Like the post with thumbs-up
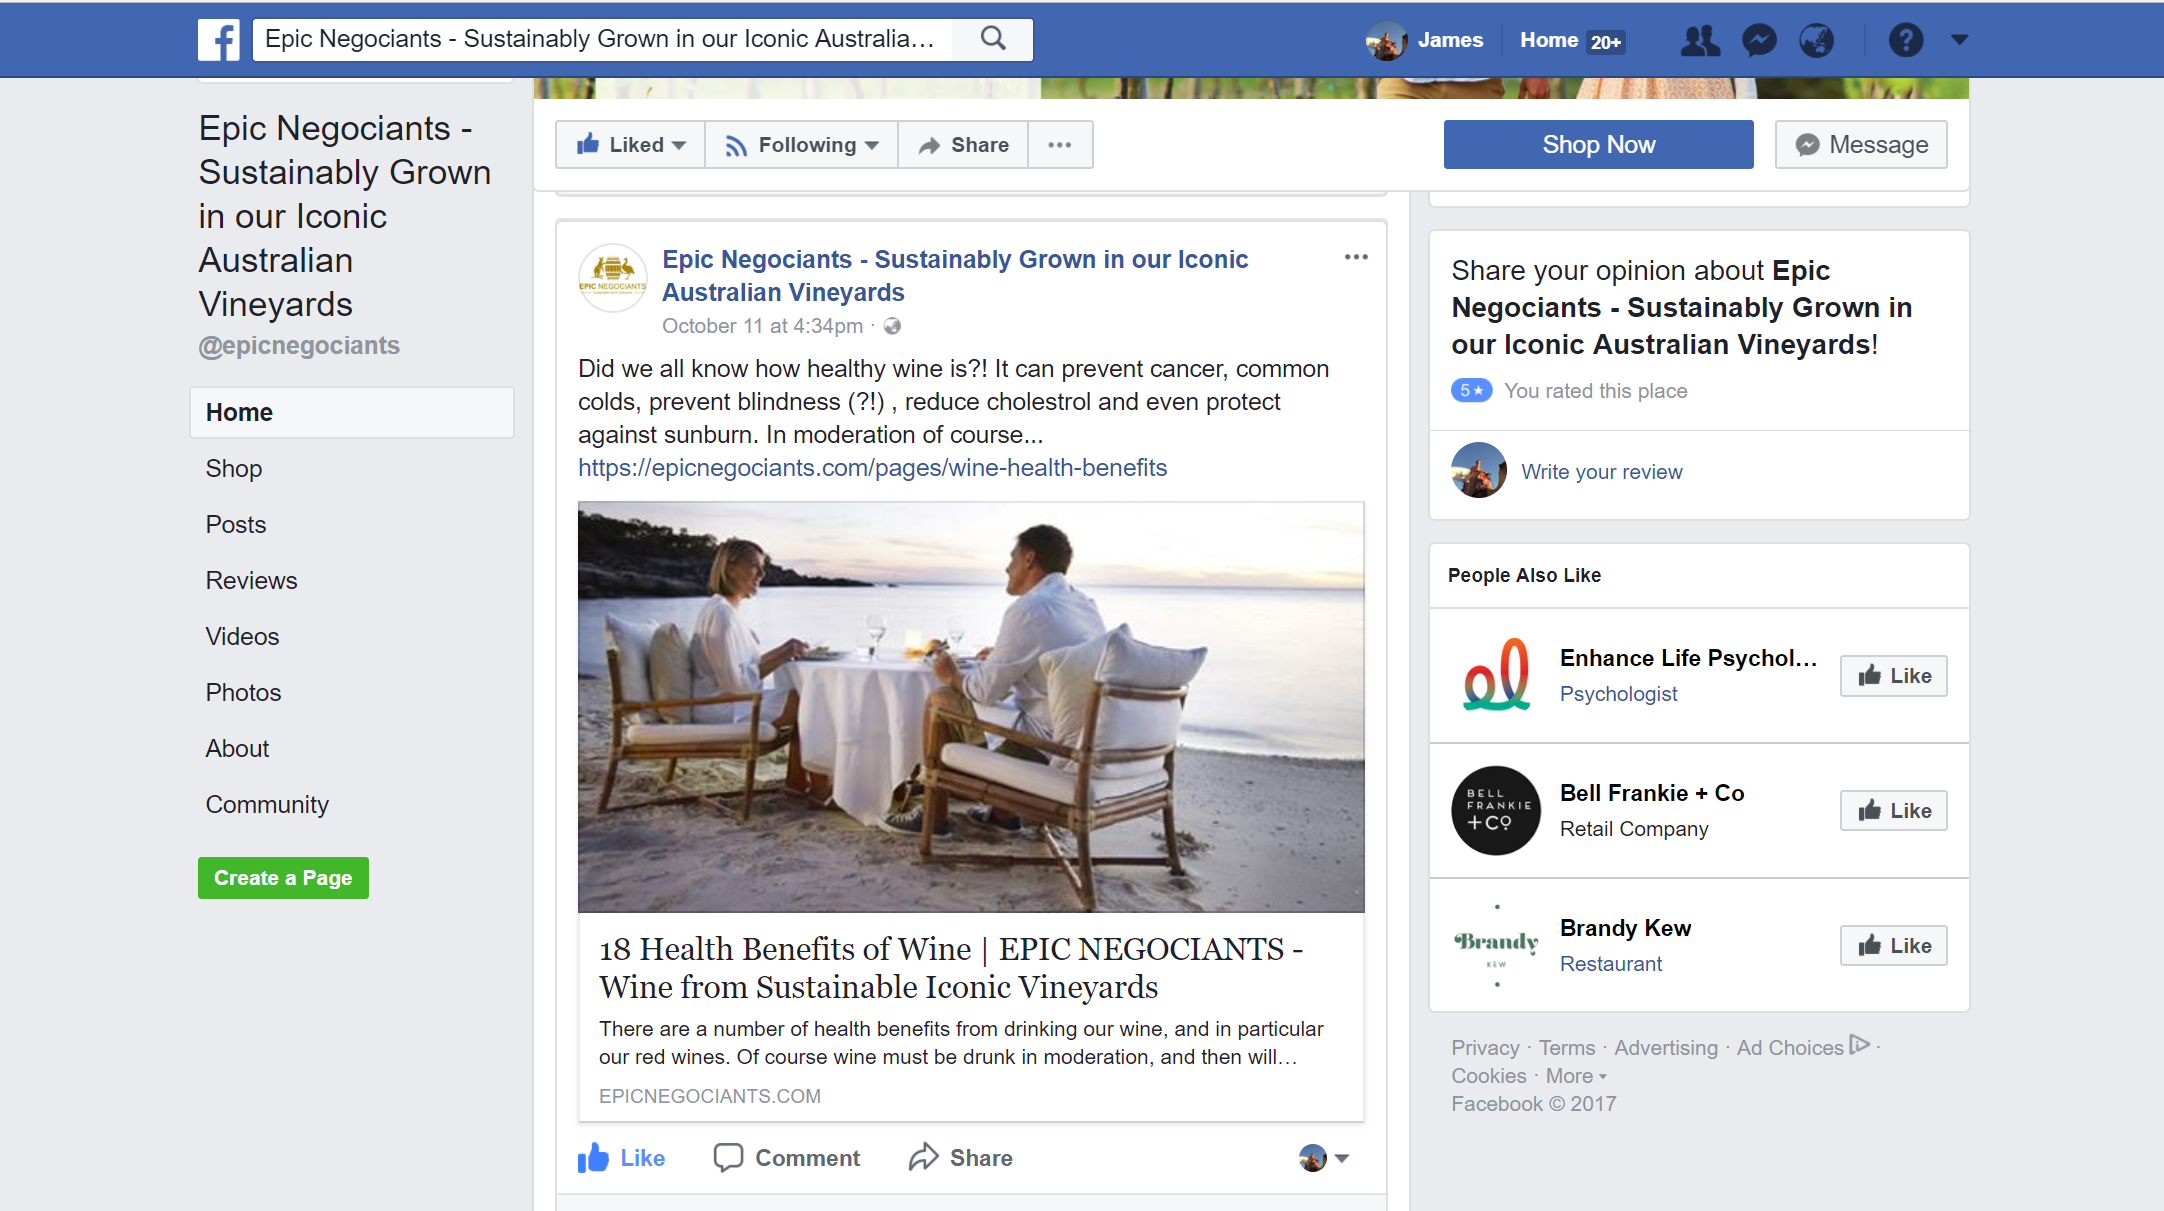The image size is (2164, 1211). coord(621,1158)
